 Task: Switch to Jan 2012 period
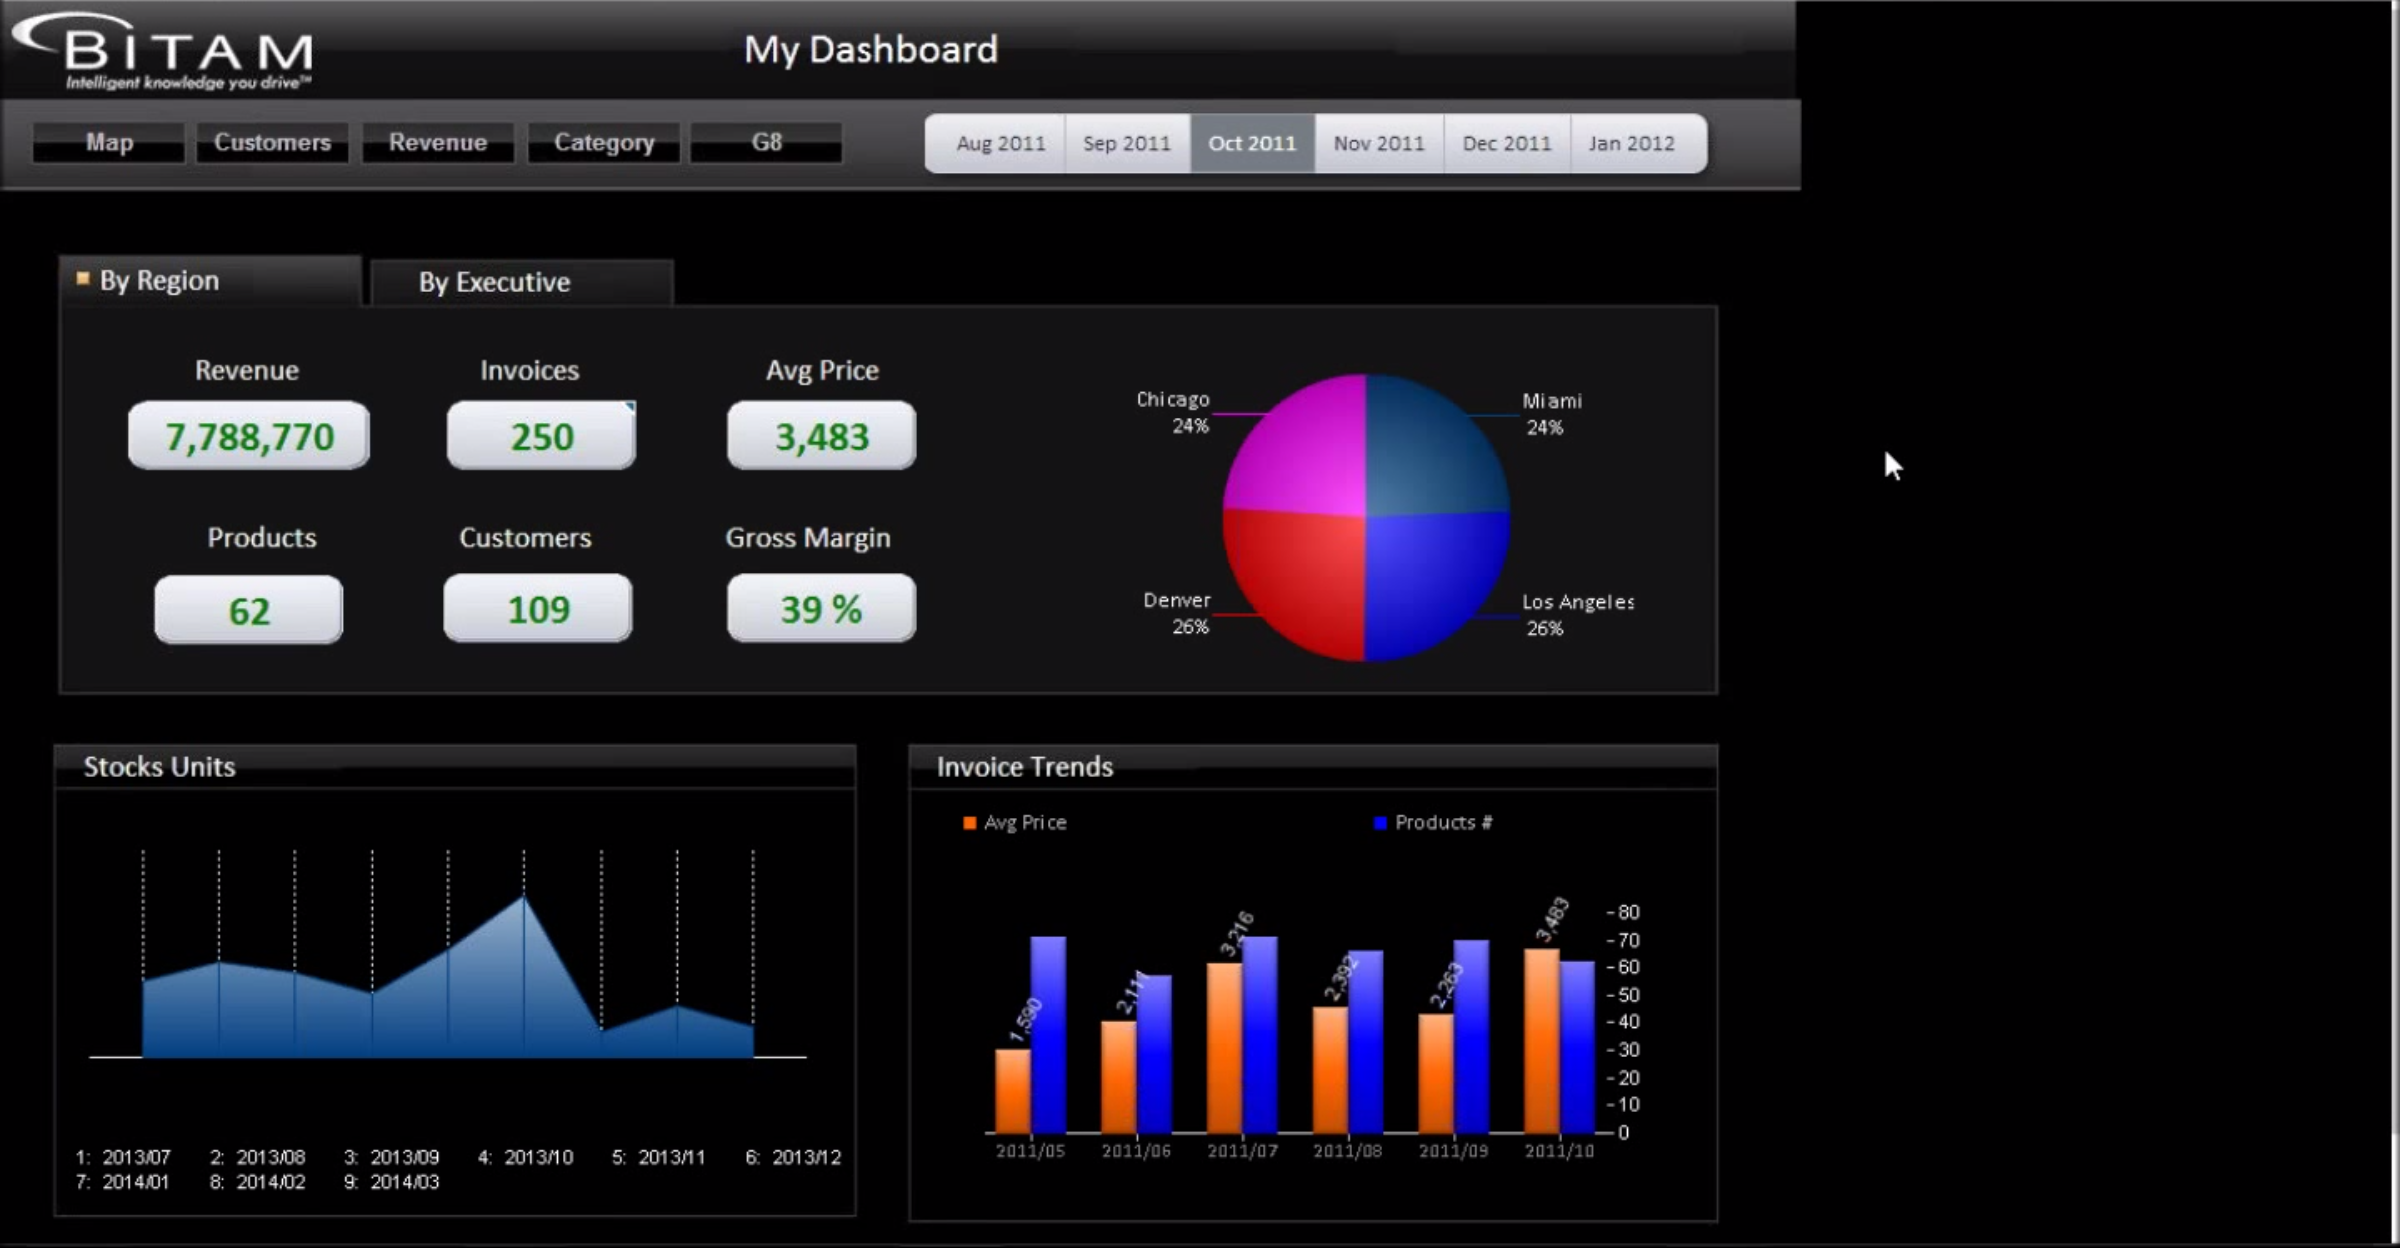click(x=1631, y=144)
